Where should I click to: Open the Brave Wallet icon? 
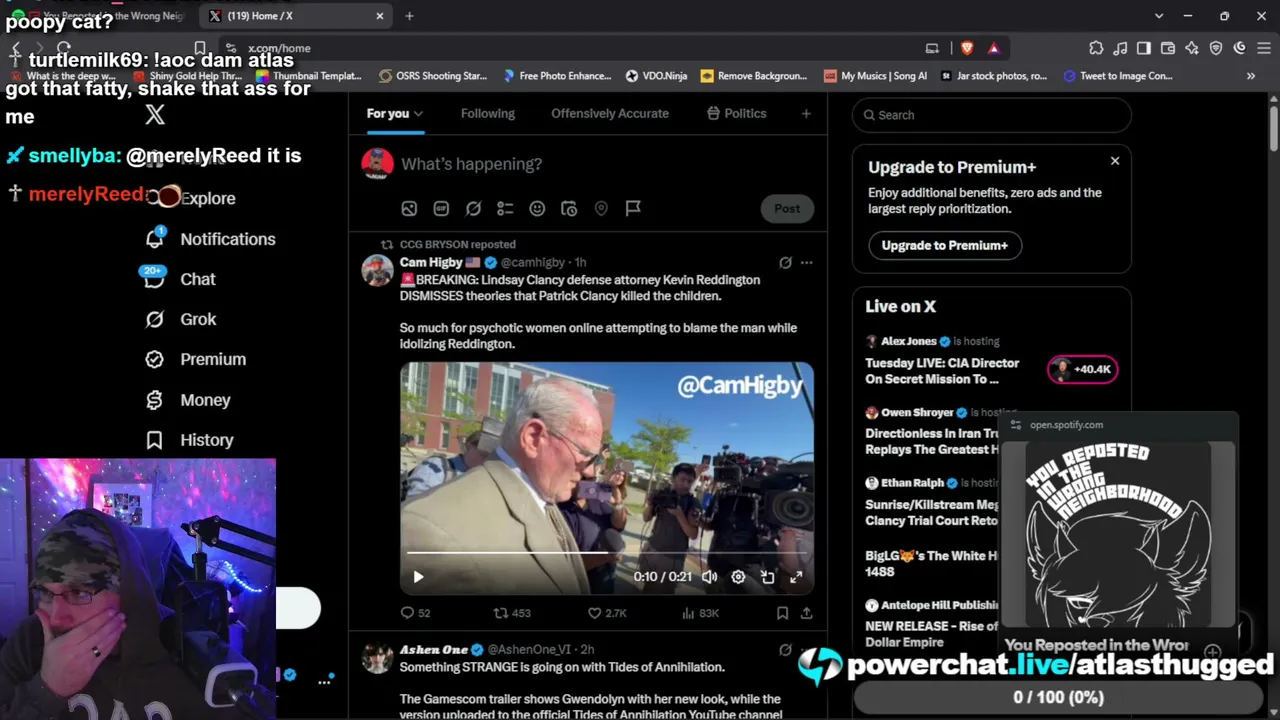pyautogui.click(x=1168, y=48)
